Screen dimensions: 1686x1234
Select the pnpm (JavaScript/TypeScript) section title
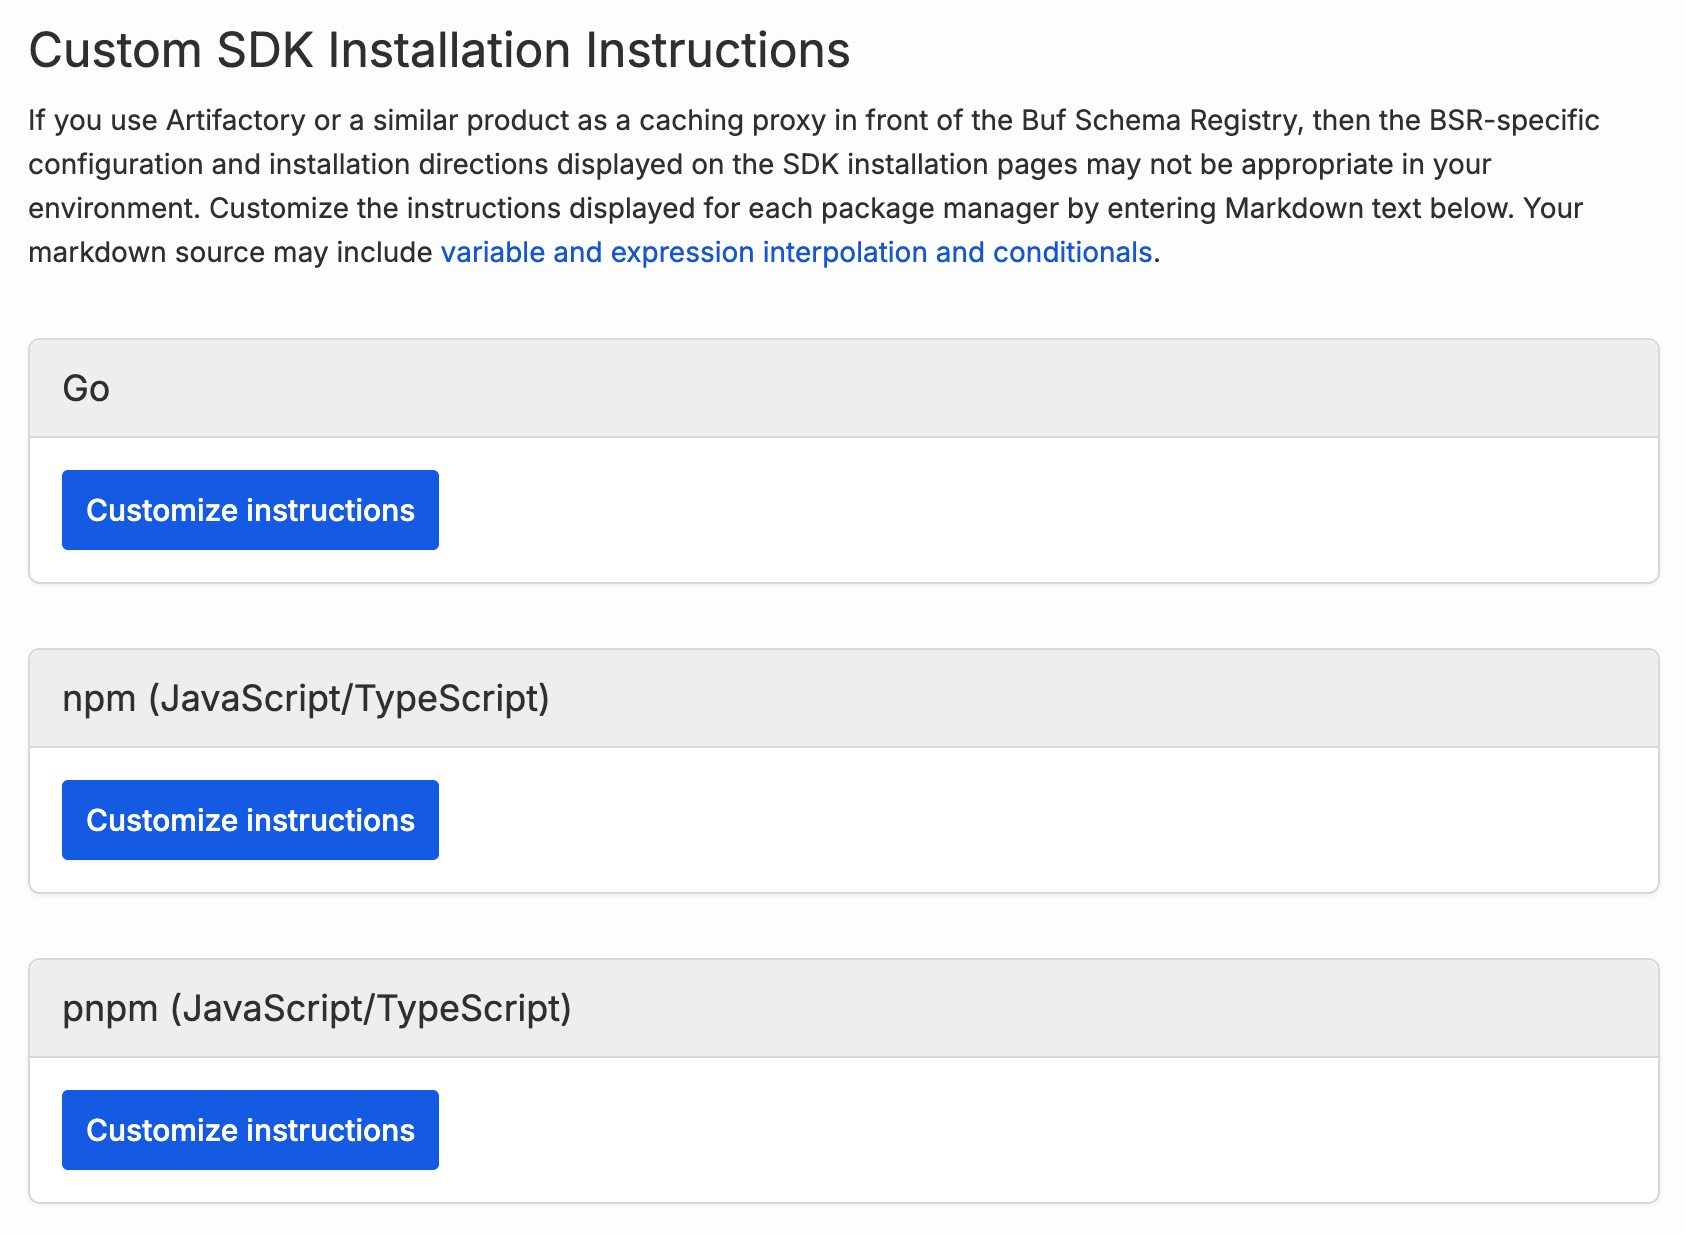pyautogui.click(x=318, y=1008)
